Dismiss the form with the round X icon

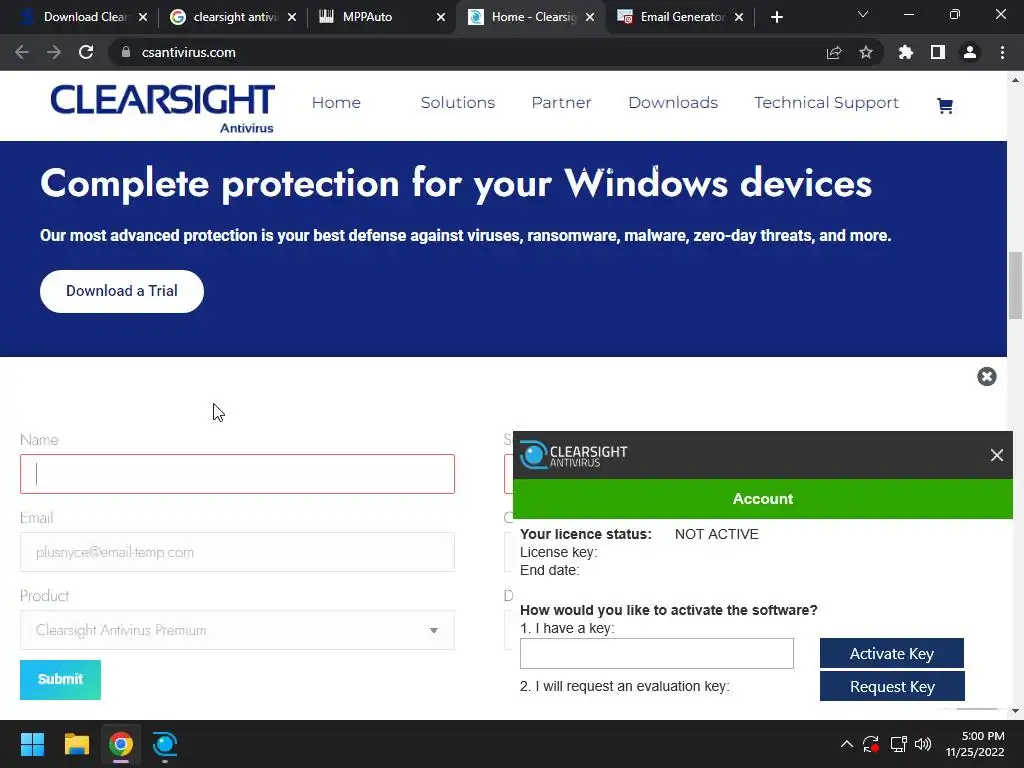986,377
